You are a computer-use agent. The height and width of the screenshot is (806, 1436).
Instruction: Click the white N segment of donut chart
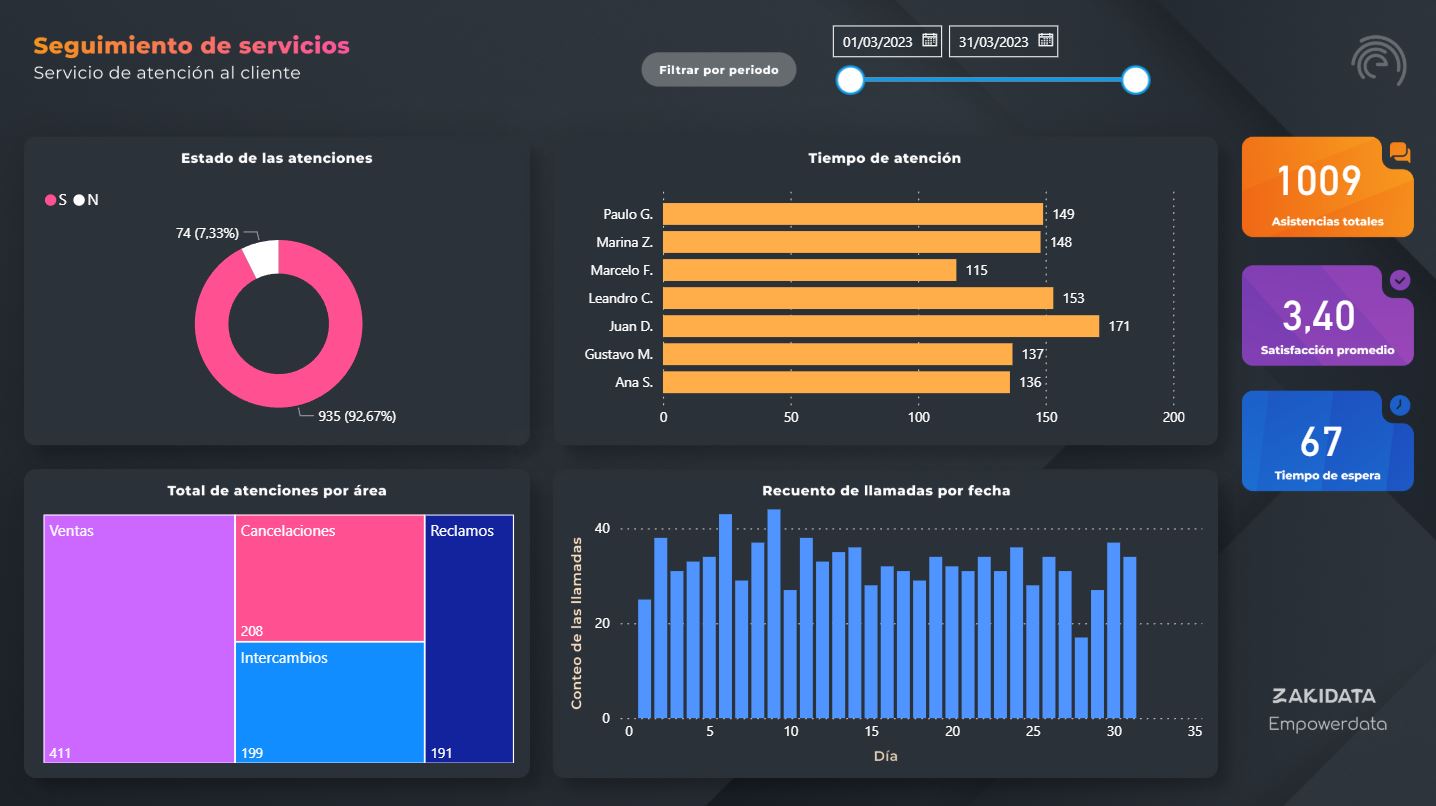261,259
